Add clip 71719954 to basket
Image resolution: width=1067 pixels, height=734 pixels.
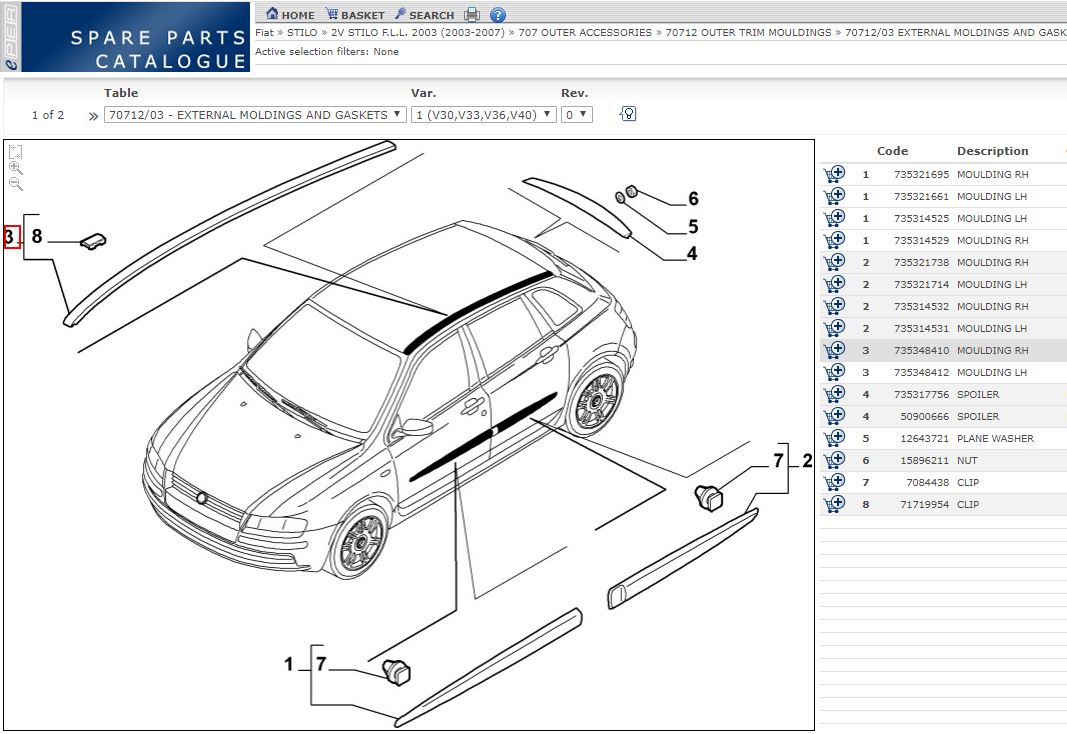(834, 504)
